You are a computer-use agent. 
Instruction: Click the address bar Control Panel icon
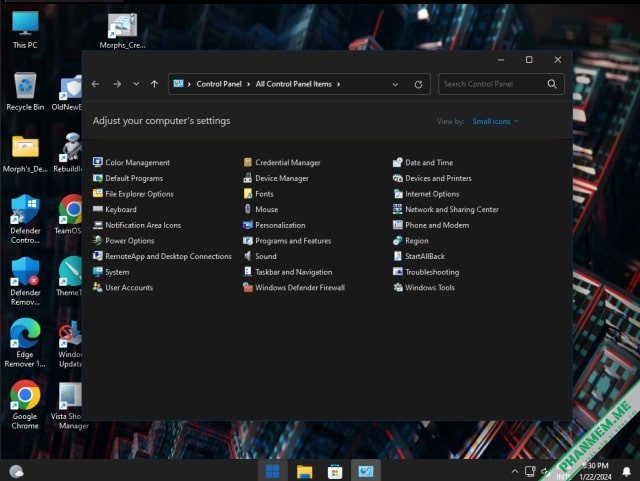pyautogui.click(x=178, y=84)
